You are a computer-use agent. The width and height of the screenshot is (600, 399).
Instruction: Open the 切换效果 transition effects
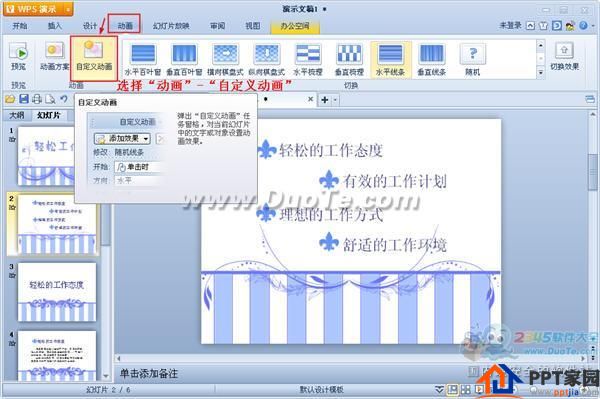[564, 57]
